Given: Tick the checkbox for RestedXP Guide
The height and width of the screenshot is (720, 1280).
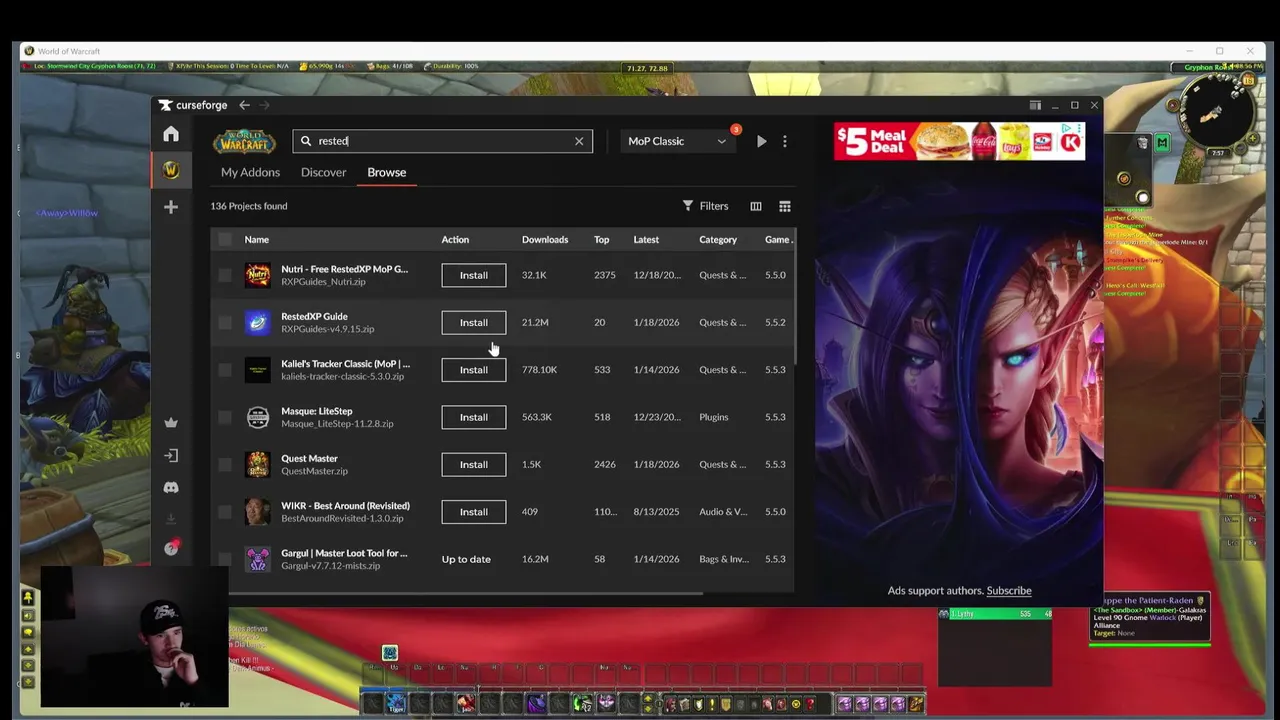Looking at the screenshot, I should point(224,322).
